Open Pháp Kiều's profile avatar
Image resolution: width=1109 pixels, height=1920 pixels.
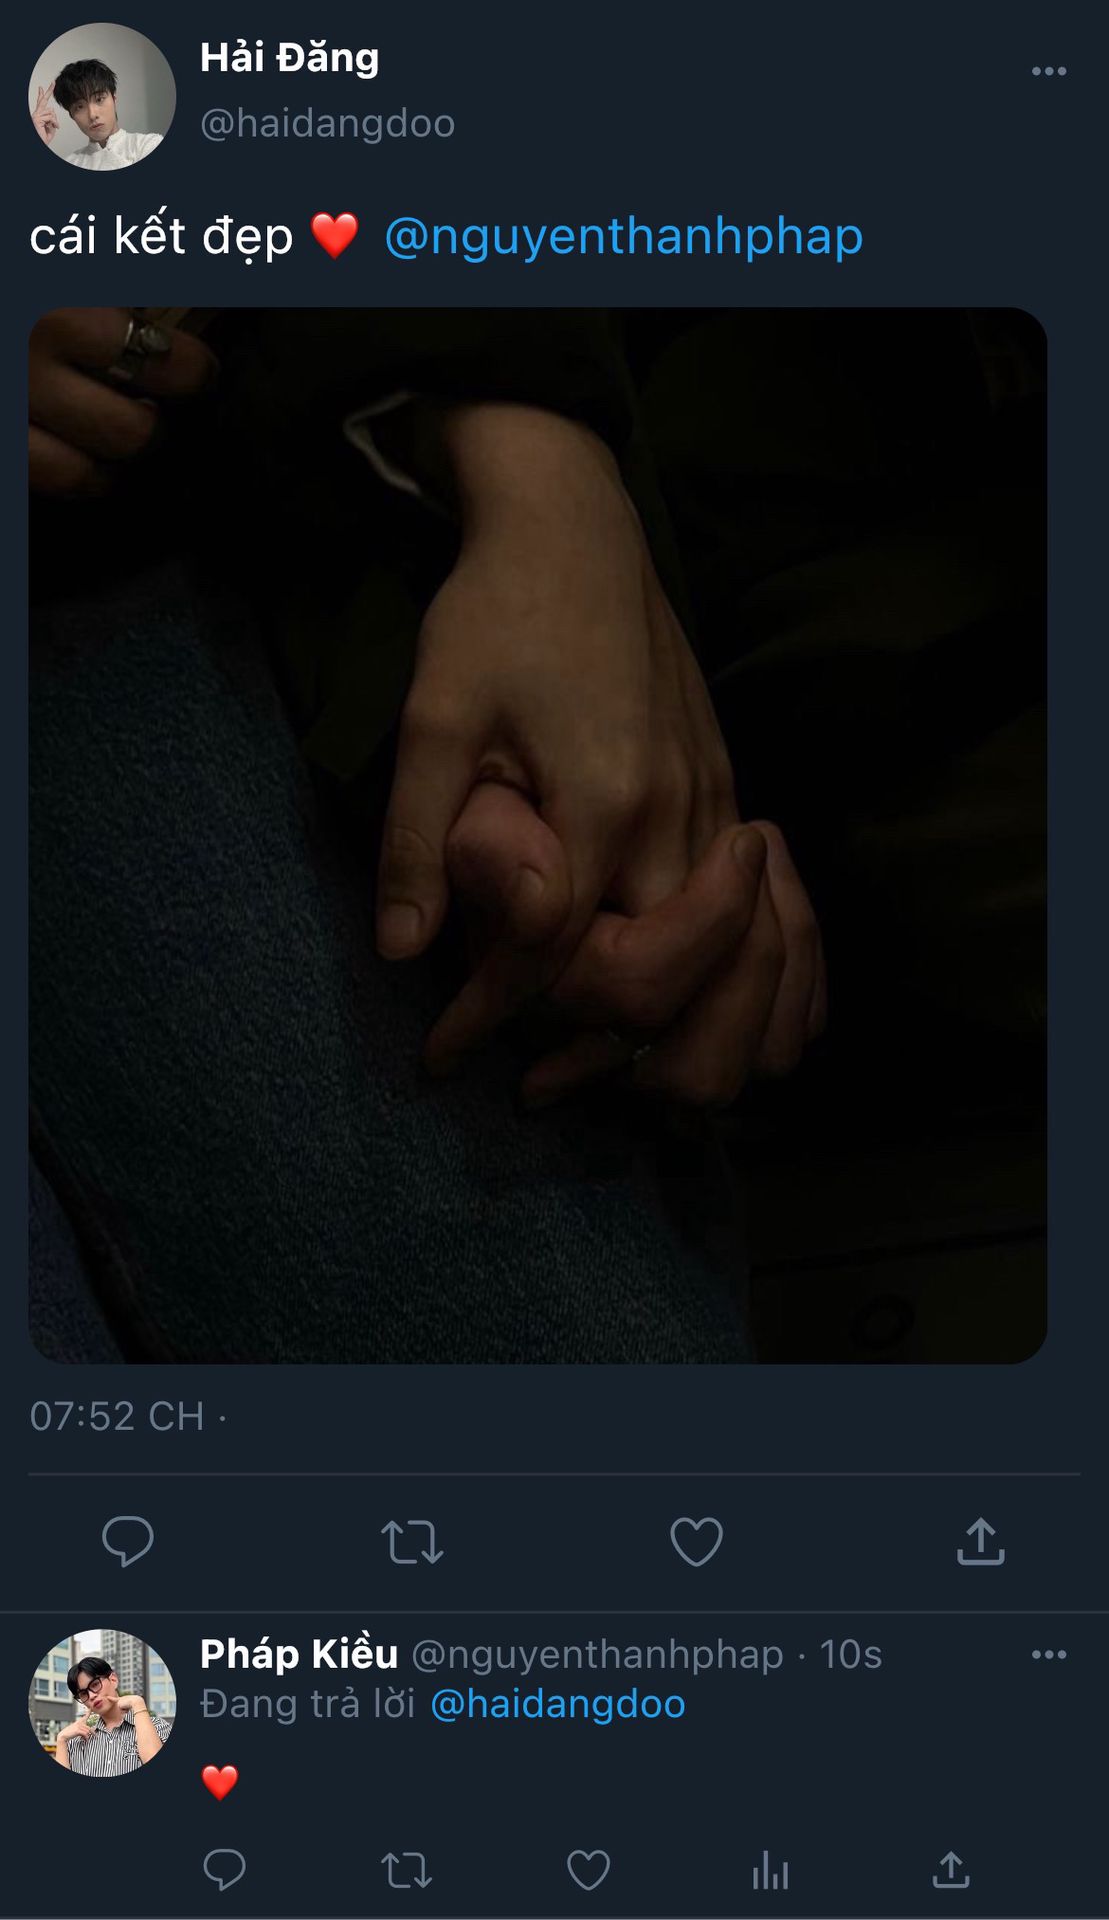click(102, 1703)
